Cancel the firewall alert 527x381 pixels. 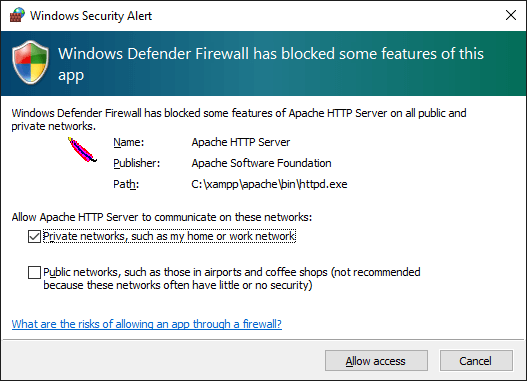coord(476,361)
